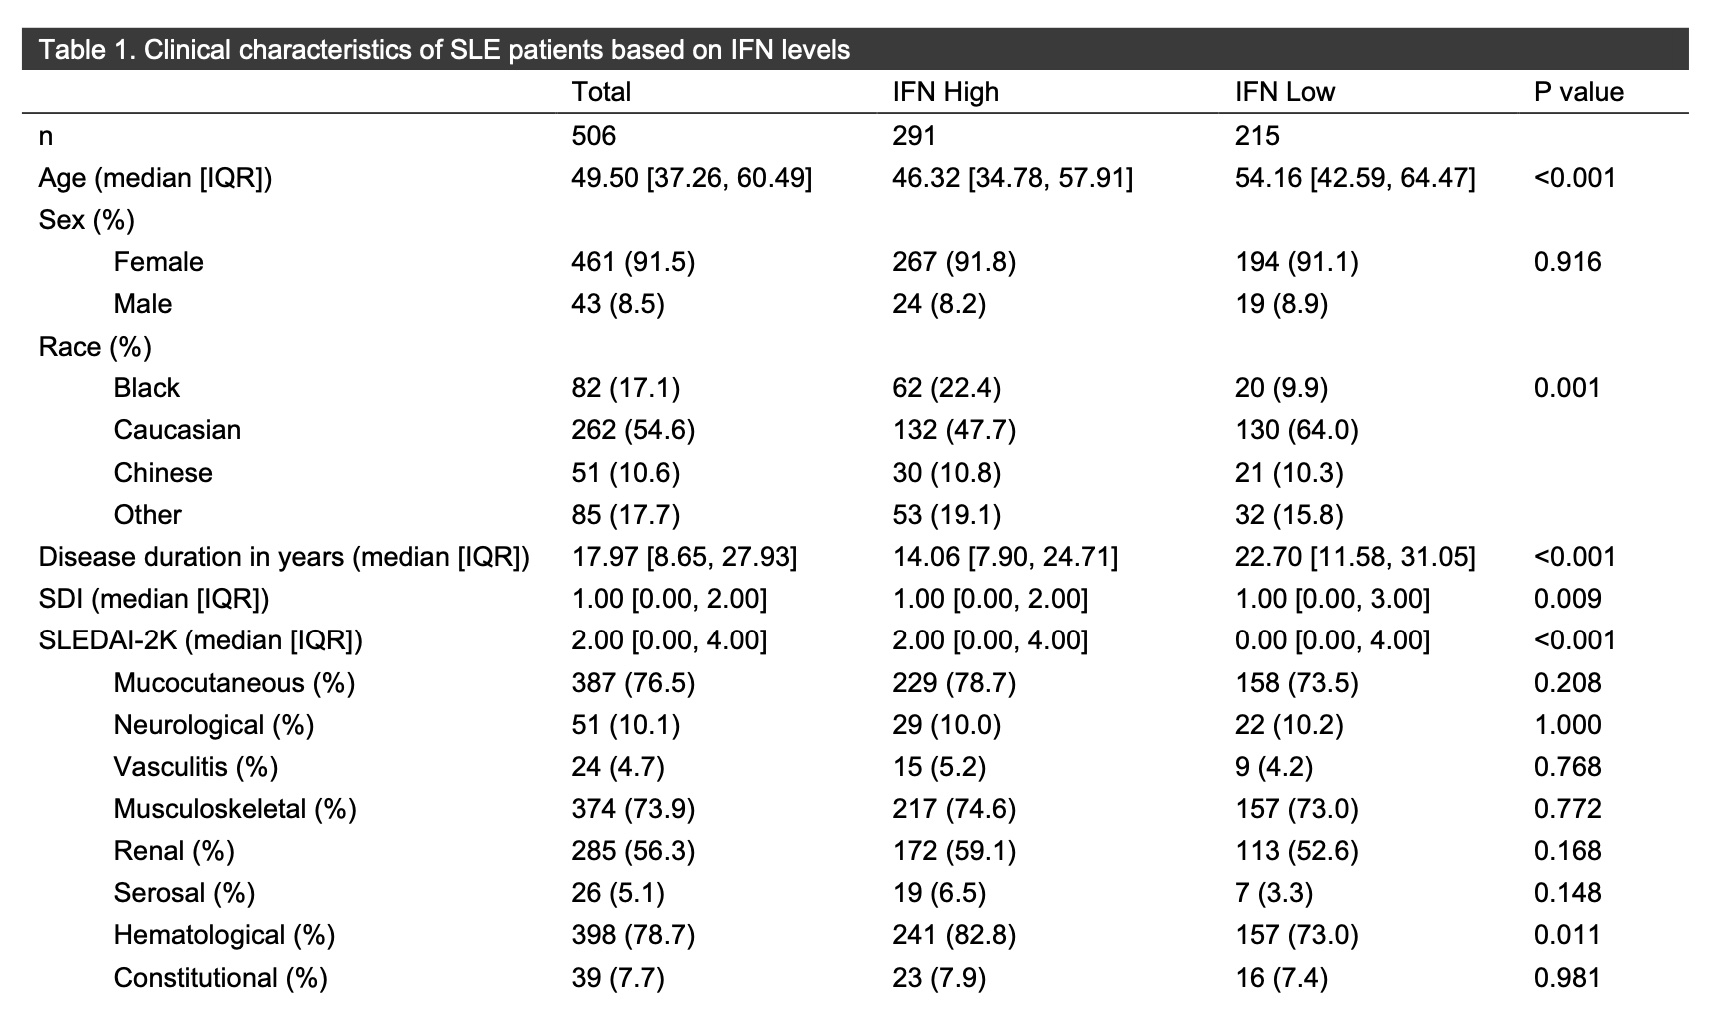Click the Vasculitis total value 24 (4.7)
Viewport: 1710px width, 1014px height.
coord(617,767)
